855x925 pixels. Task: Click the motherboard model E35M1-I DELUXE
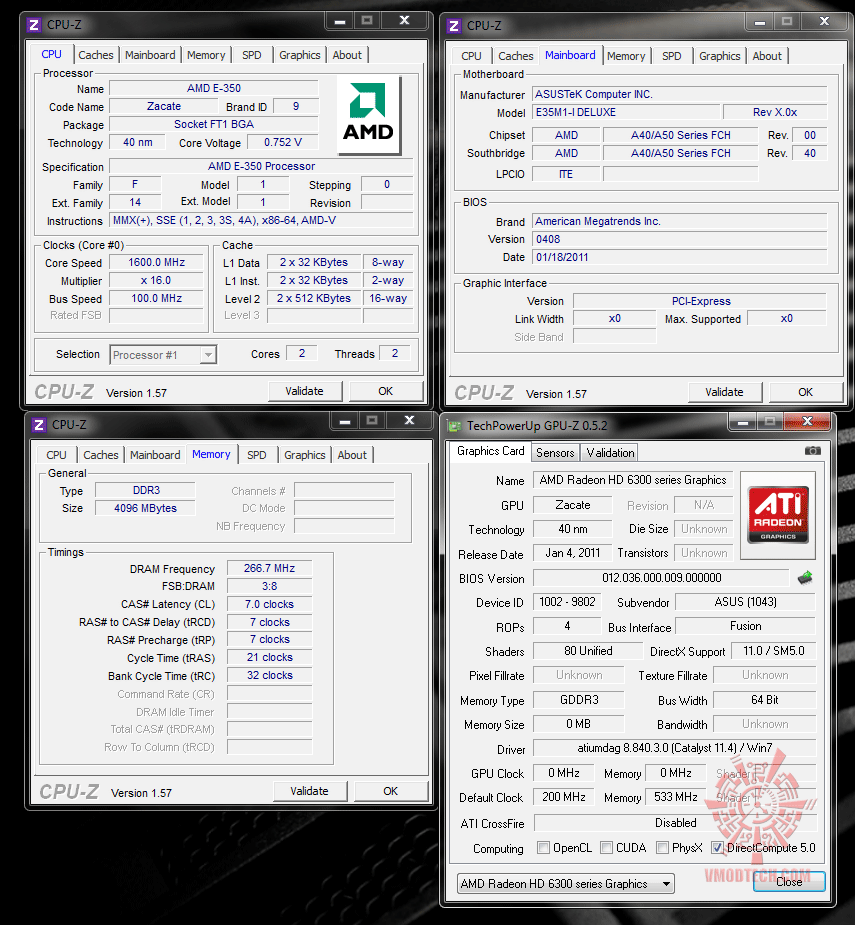(x=626, y=112)
